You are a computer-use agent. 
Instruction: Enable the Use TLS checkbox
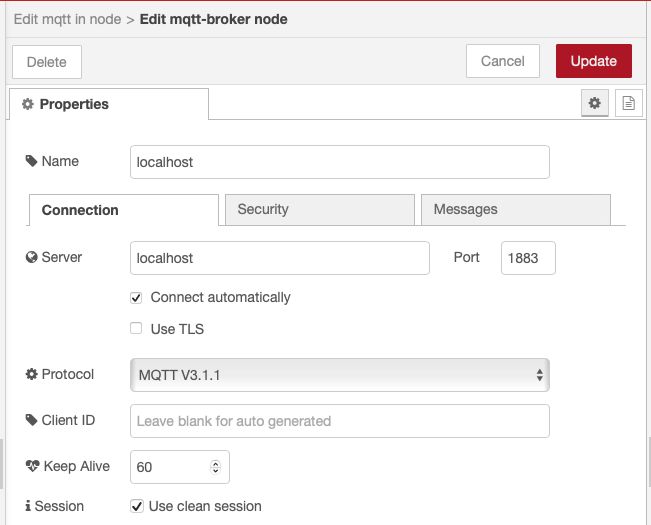(136, 328)
